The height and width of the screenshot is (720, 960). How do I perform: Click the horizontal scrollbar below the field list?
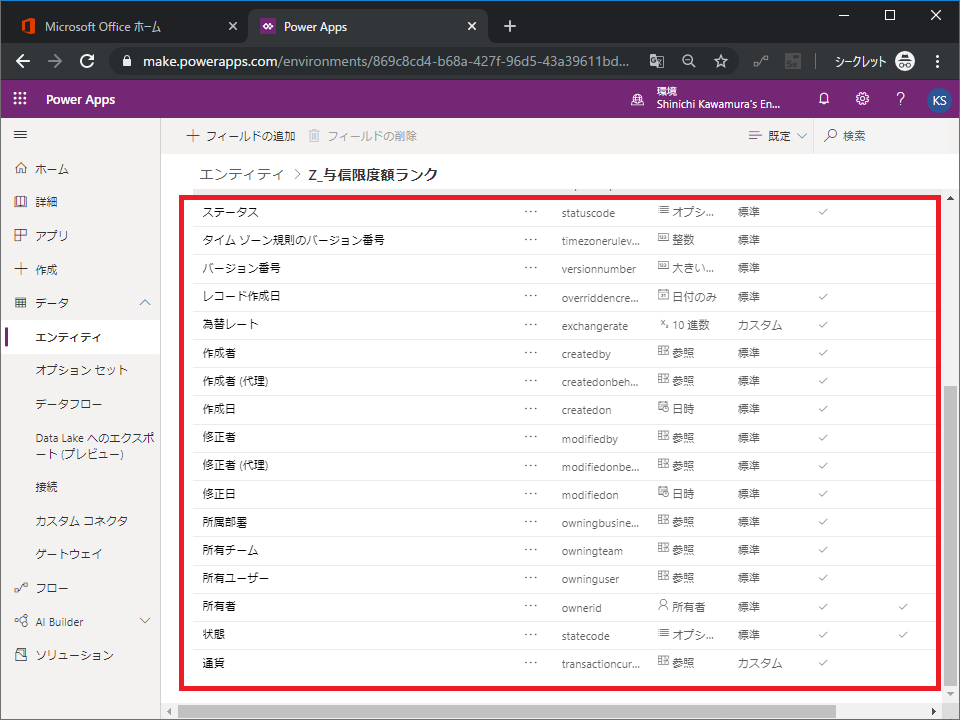pos(506,711)
